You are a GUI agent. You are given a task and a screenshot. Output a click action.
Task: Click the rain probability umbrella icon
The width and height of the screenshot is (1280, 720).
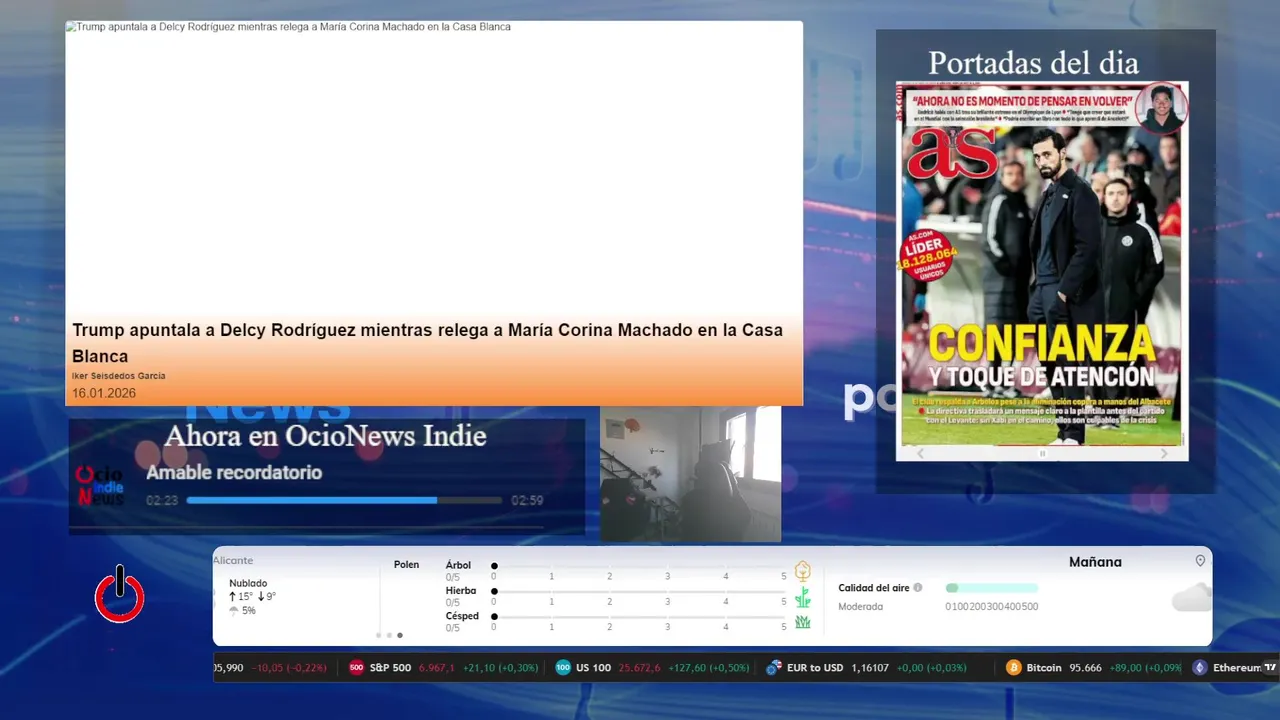[x=234, y=610]
